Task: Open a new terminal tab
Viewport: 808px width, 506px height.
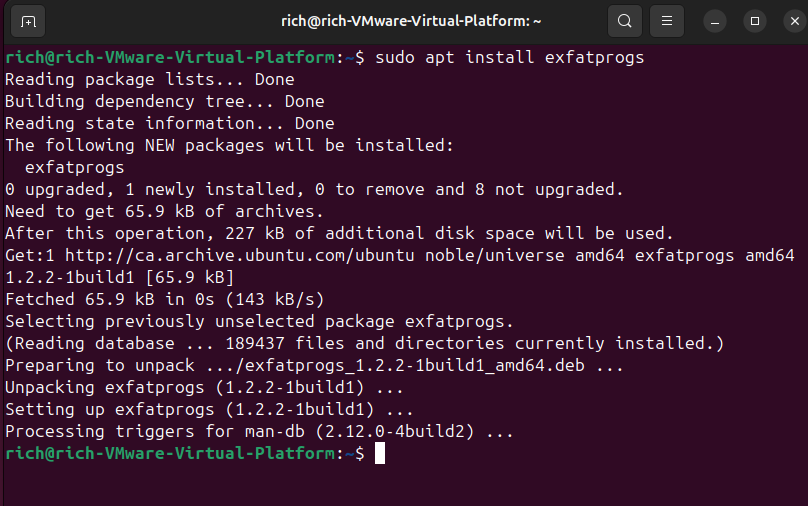Action: tap(28, 21)
